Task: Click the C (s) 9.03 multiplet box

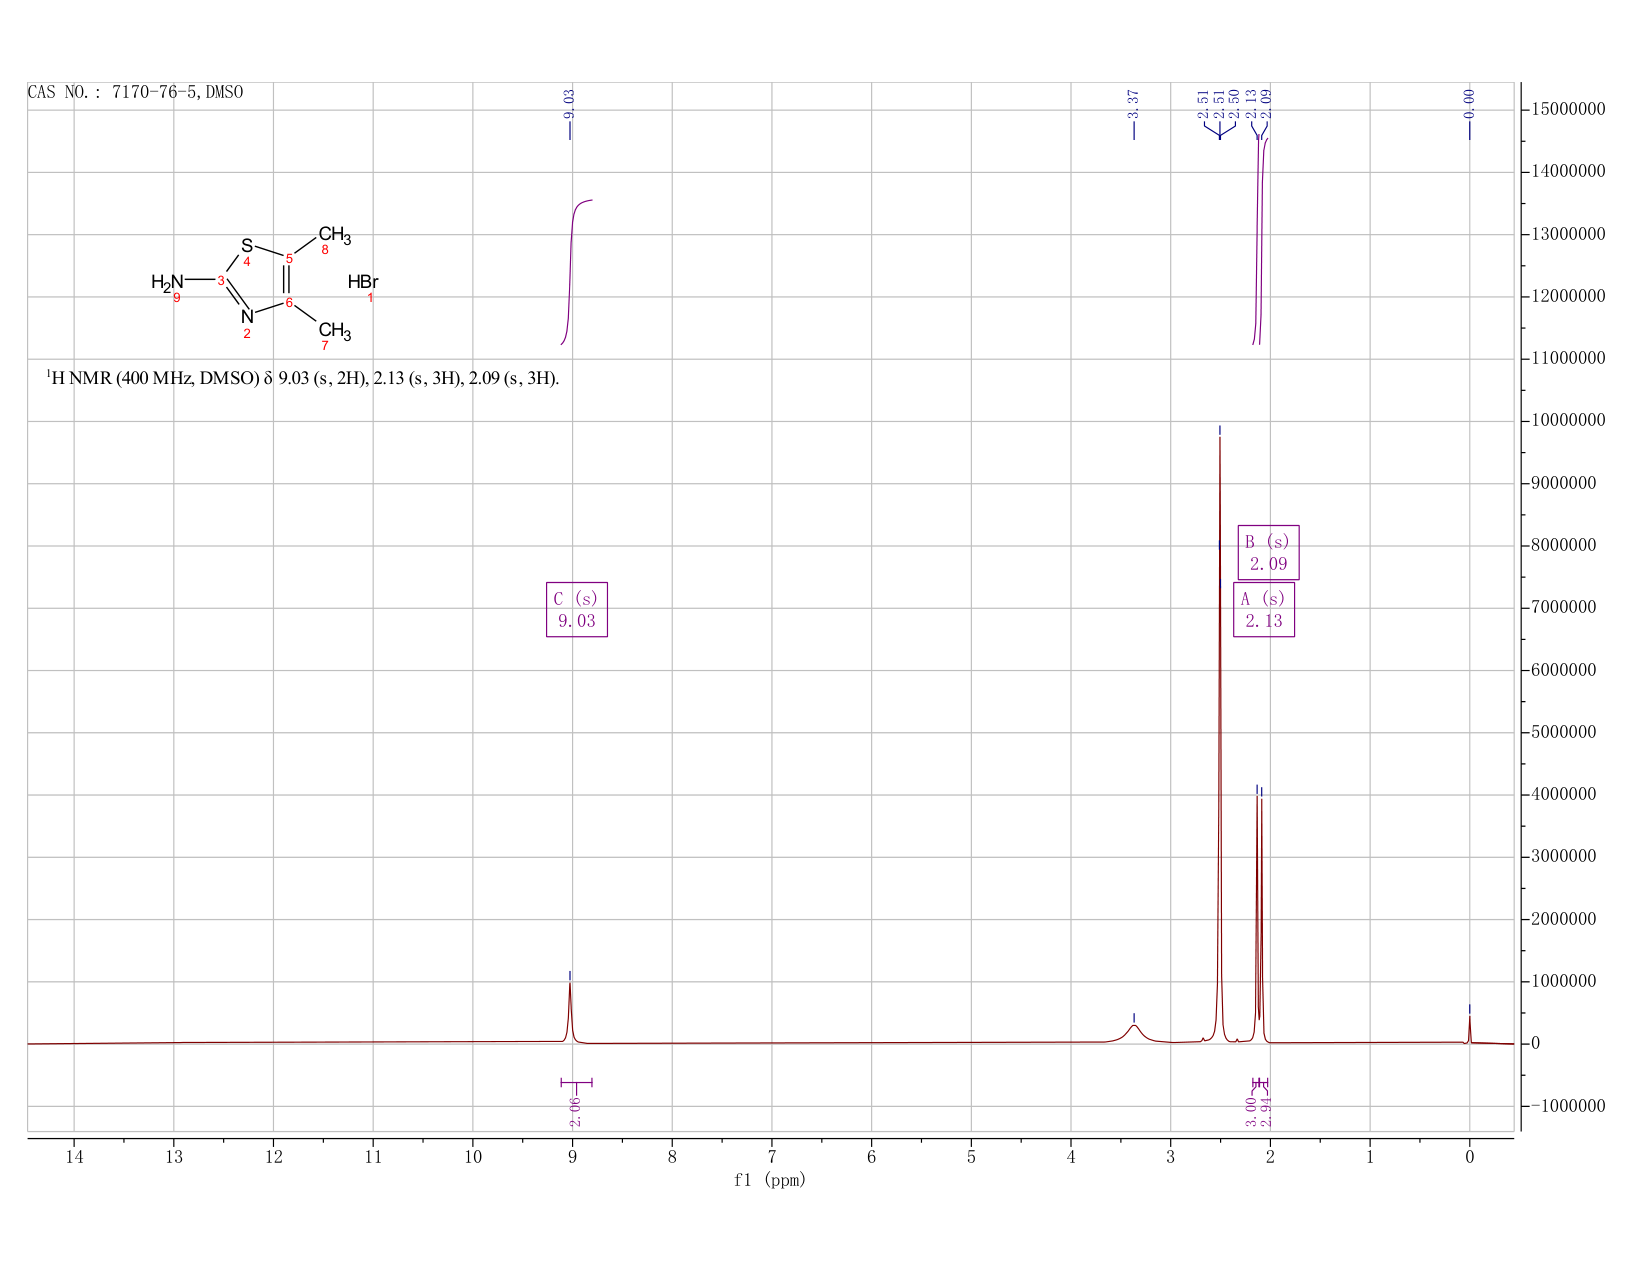Action: pyautogui.click(x=577, y=609)
